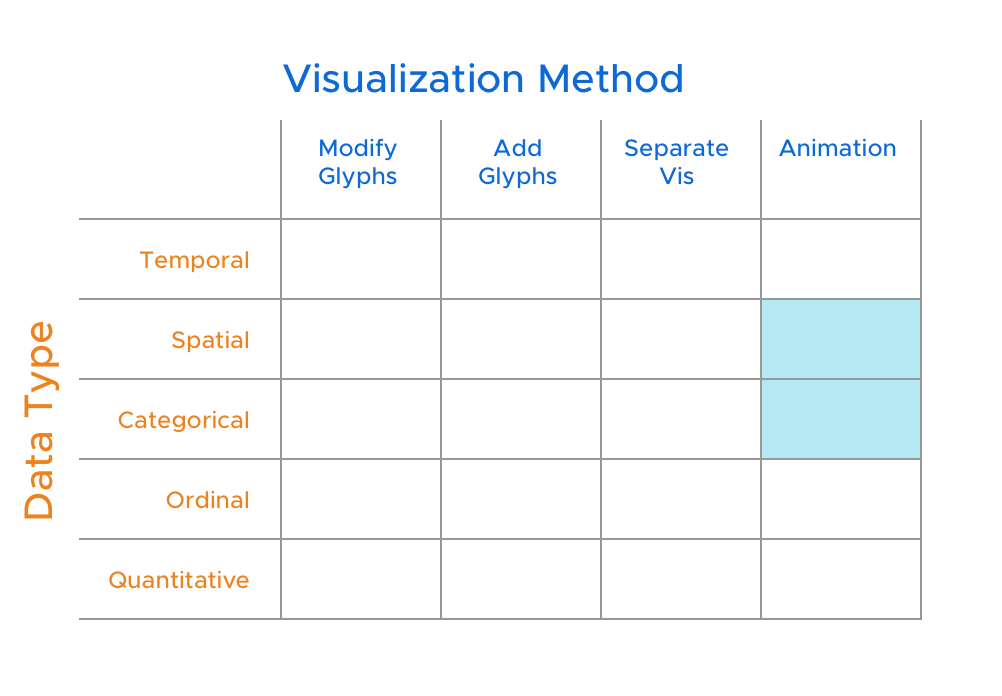Select the Spatial Add Glyphs cell
Viewport: 1002px width, 696px height.
point(521,339)
